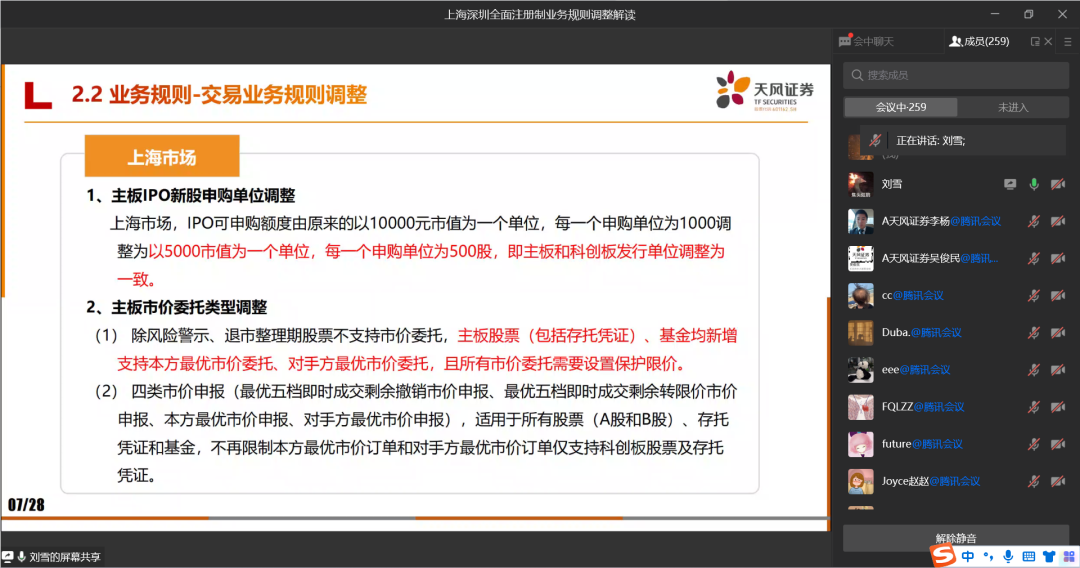This screenshot has width=1080, height=568.
Task: Open the Sogou soft keyboard icon
Action: tap(1029, 556)
